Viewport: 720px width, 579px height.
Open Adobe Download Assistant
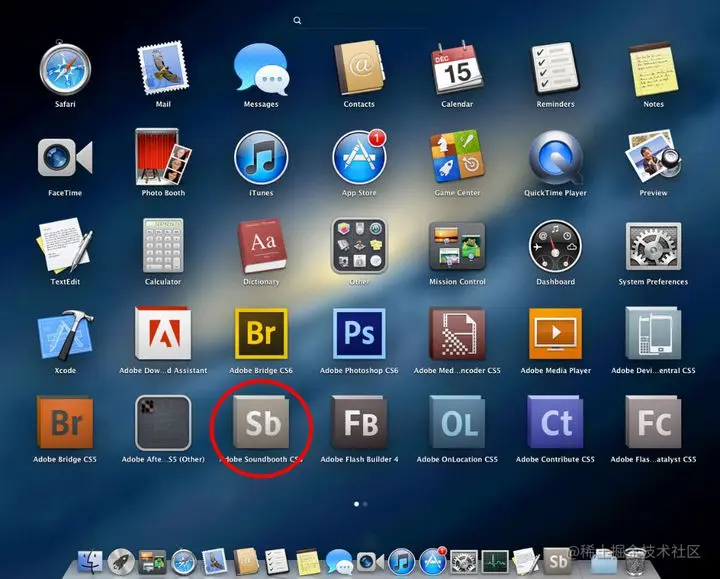[x=163, y=333]
